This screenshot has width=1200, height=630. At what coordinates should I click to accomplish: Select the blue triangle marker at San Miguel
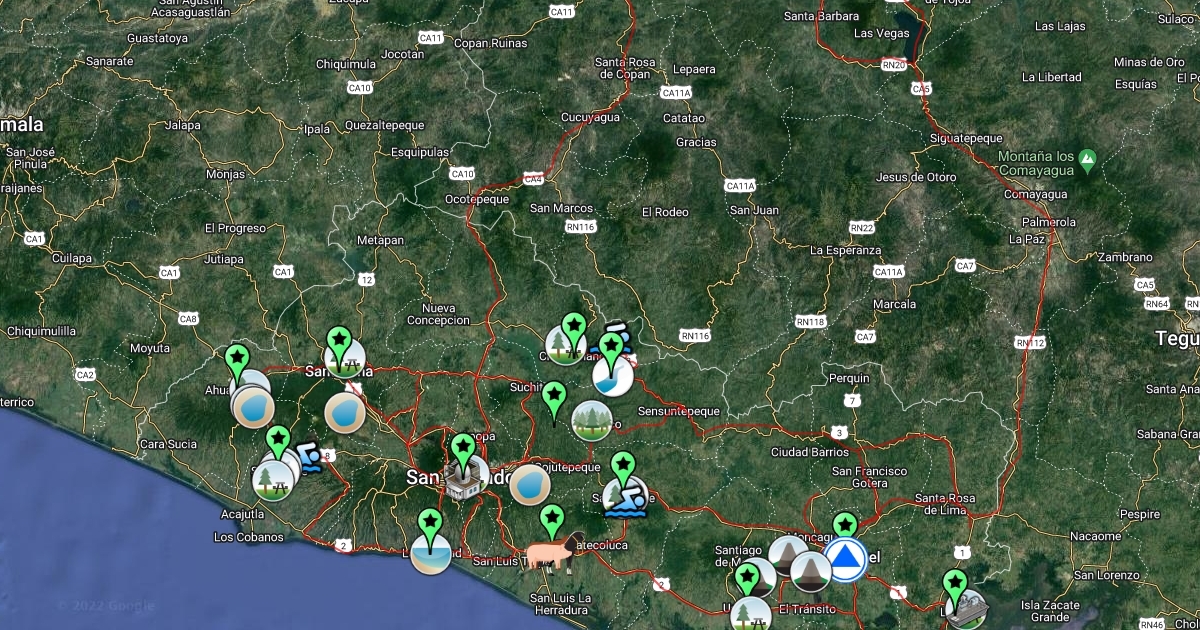pyautogui.click(x=845, y=557)
